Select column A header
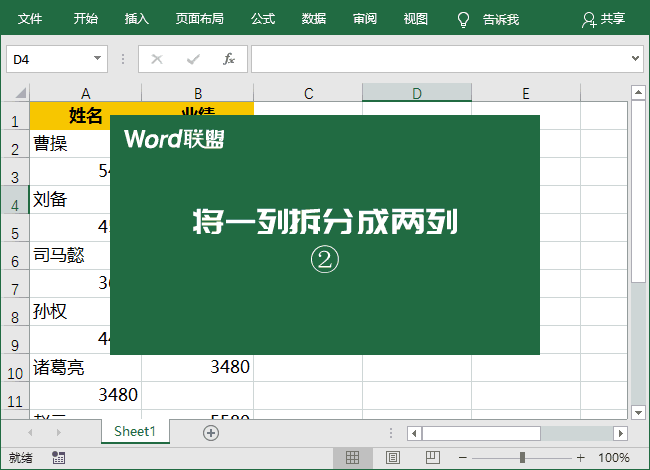 (x=85, y=93)
